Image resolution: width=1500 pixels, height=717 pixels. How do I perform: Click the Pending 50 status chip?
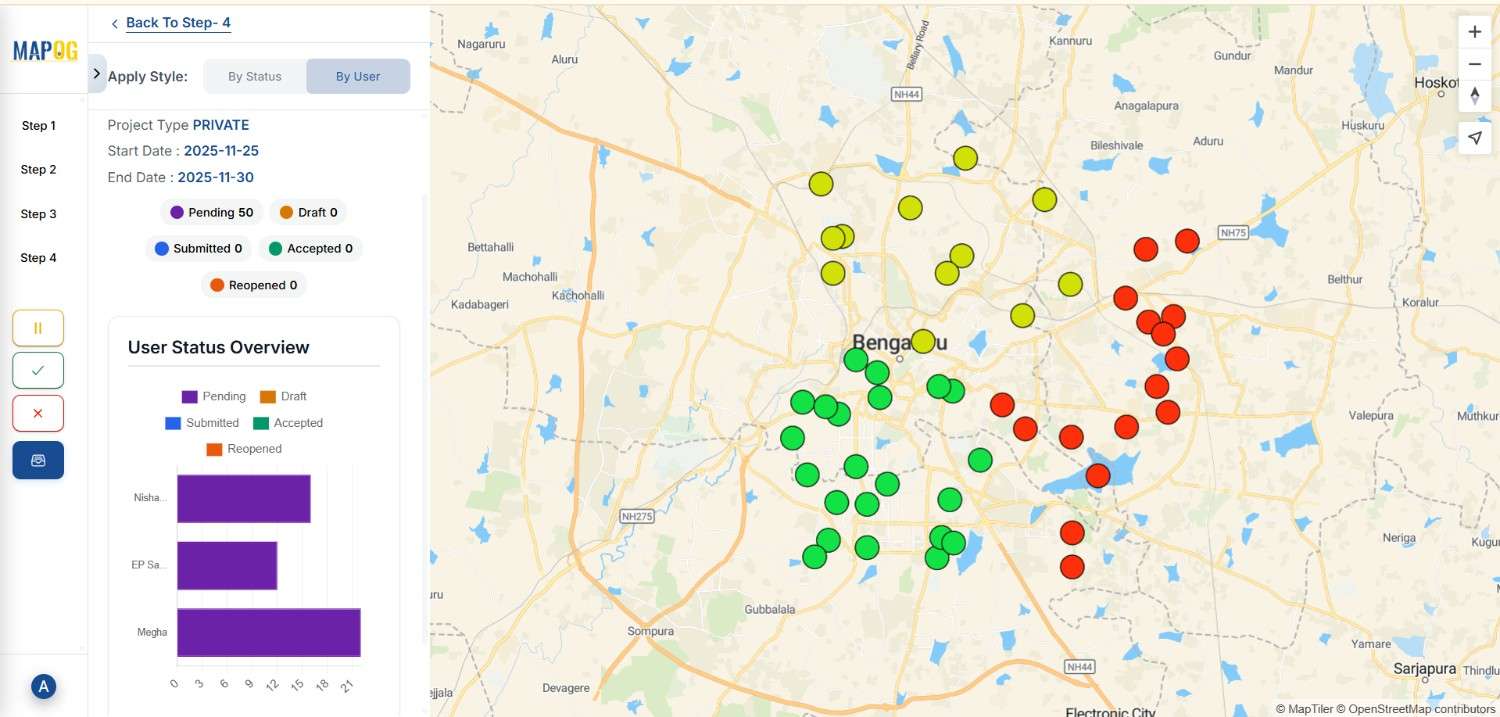[x=211, y=212]
